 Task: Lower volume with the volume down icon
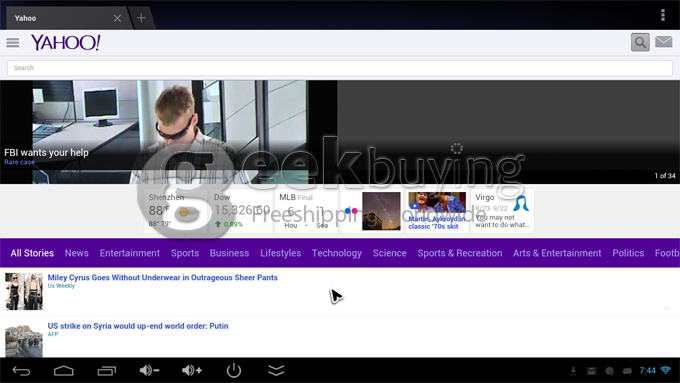tap(149, 370)
